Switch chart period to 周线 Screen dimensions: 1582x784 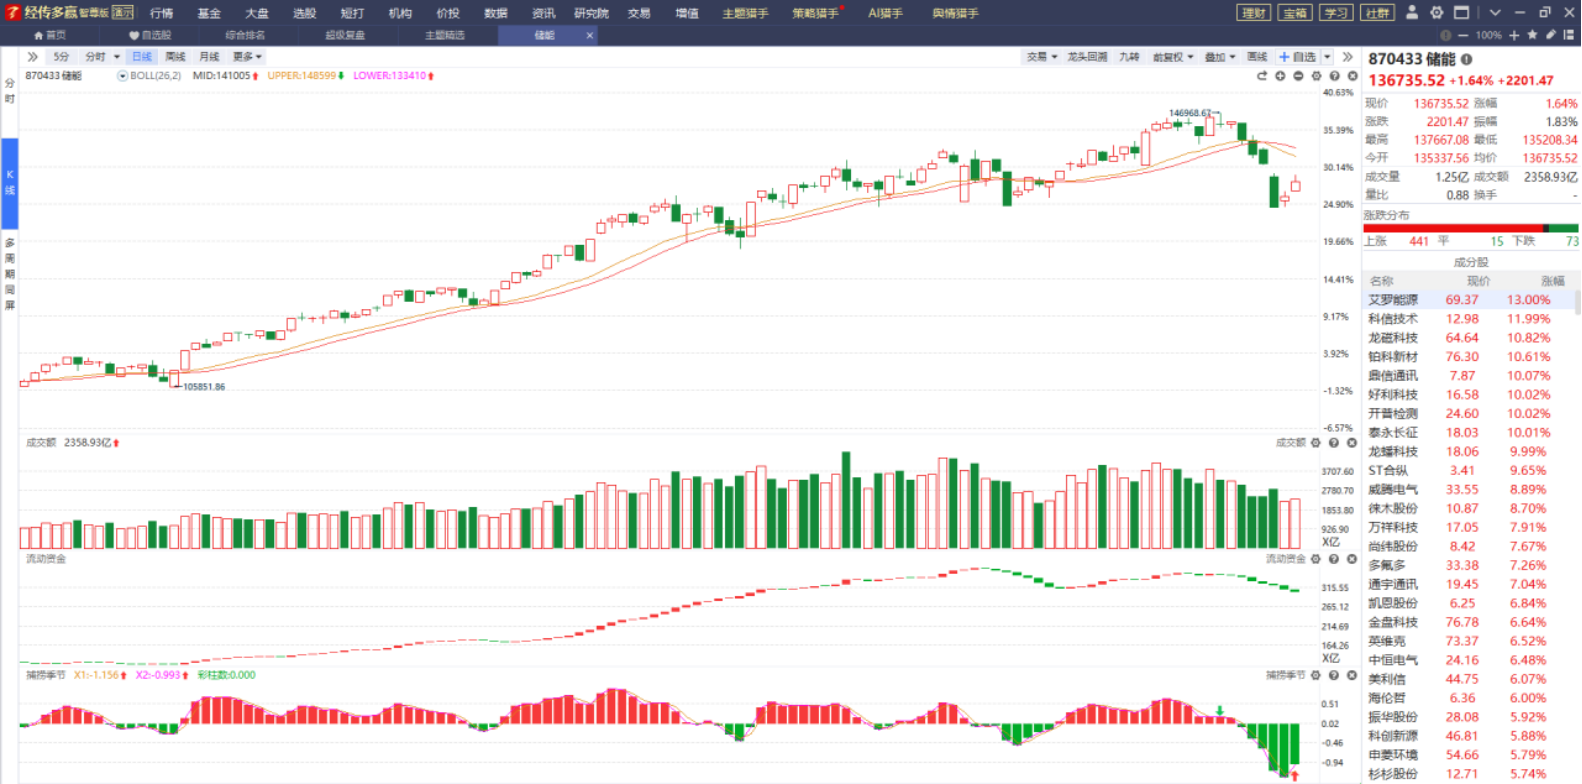pyautogui.click(x=175, y=57)
